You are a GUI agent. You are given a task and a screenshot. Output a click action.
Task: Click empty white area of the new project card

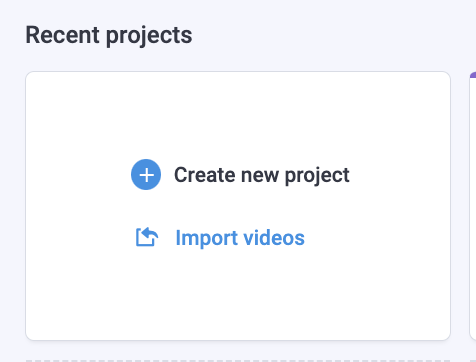coord(238,293)
